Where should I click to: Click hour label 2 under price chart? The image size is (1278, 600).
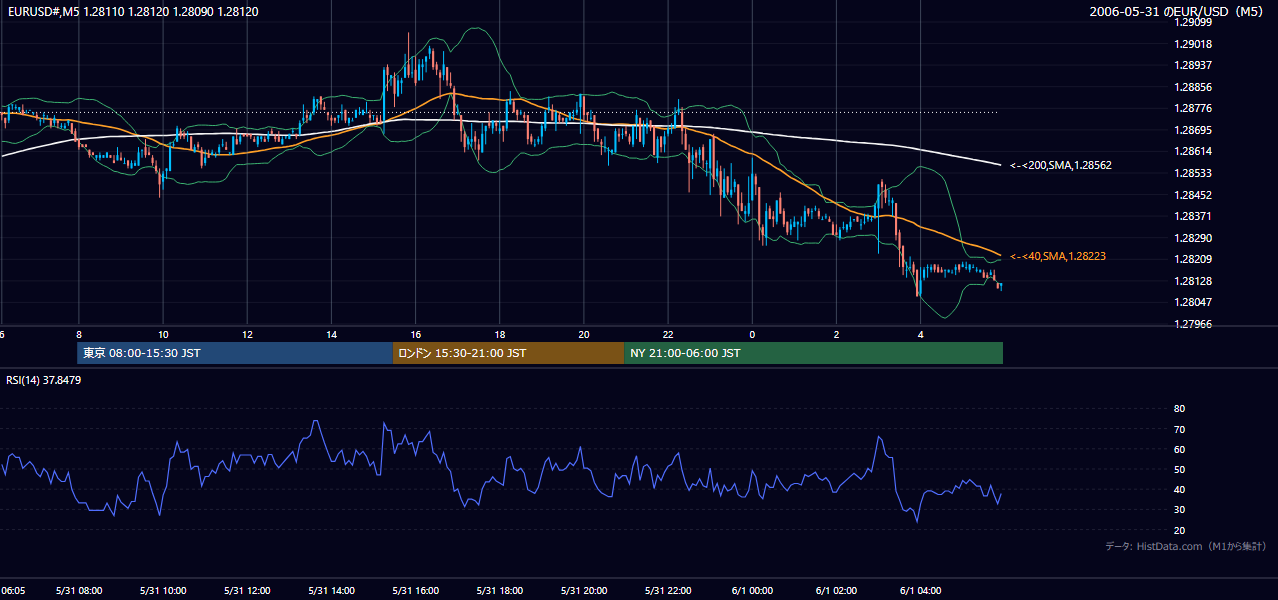click(x=837, y=334)
